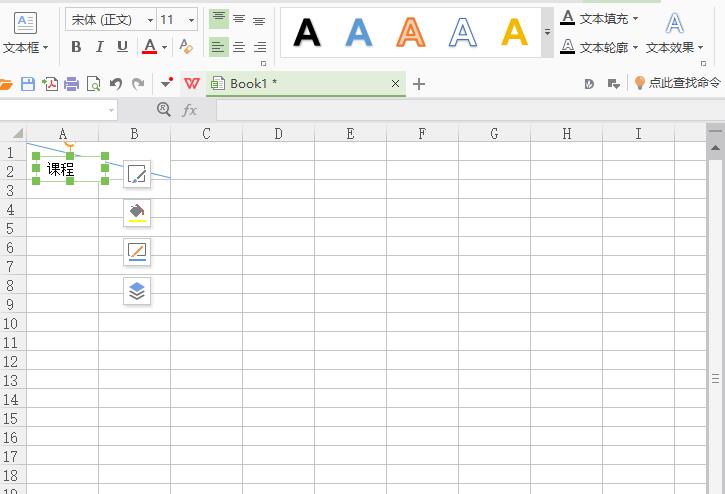Export to PDF using the PDF icon
Screen dimensions: 725x494
pyautogui.click(x=50, y=84)
